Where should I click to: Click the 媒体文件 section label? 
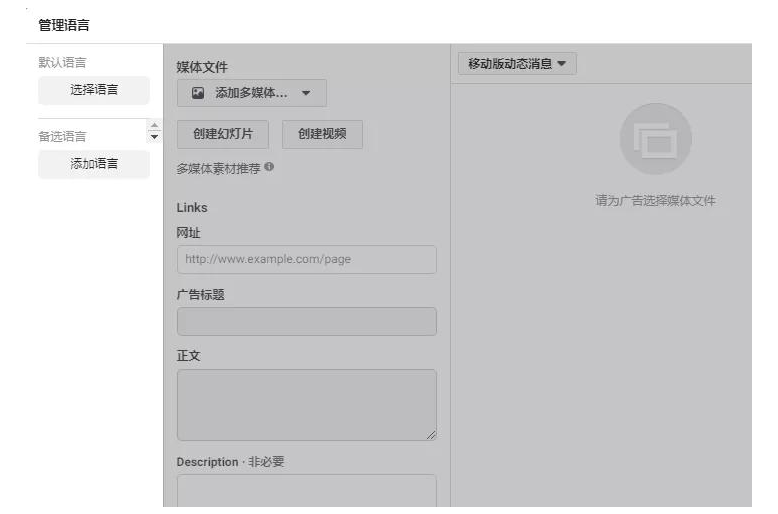point(202,67)
